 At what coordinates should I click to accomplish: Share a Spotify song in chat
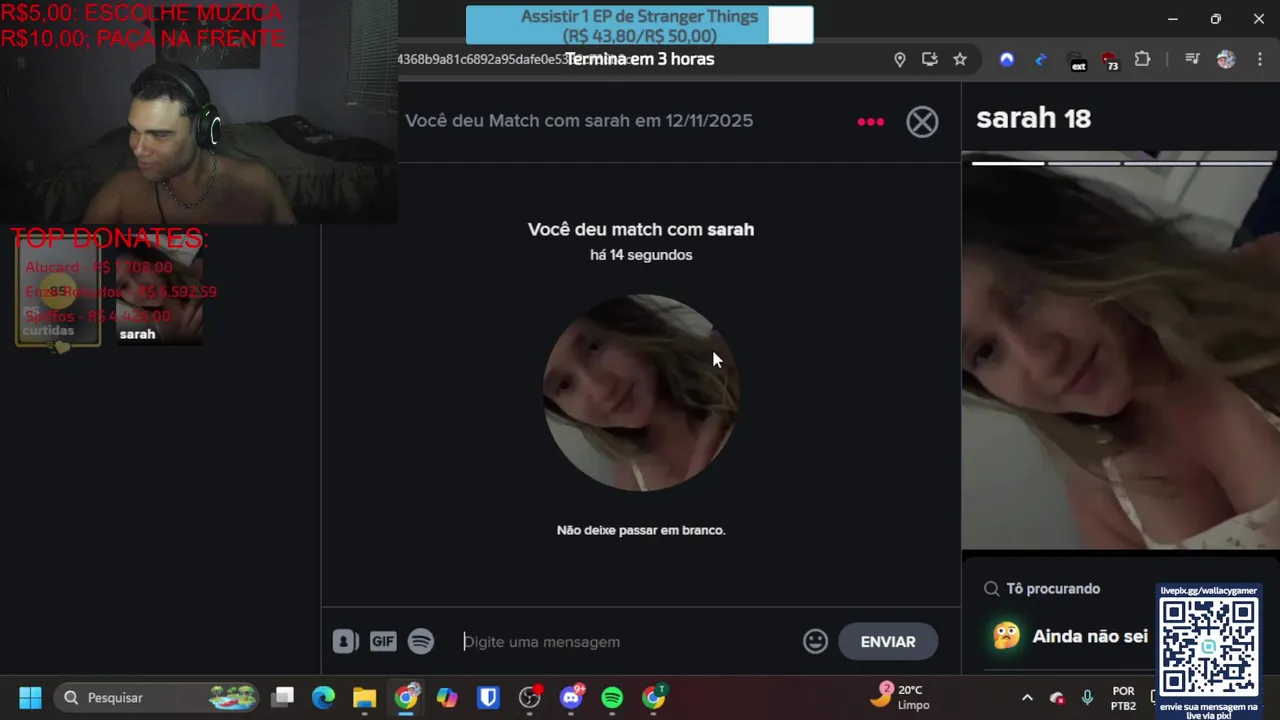point(421,642)
